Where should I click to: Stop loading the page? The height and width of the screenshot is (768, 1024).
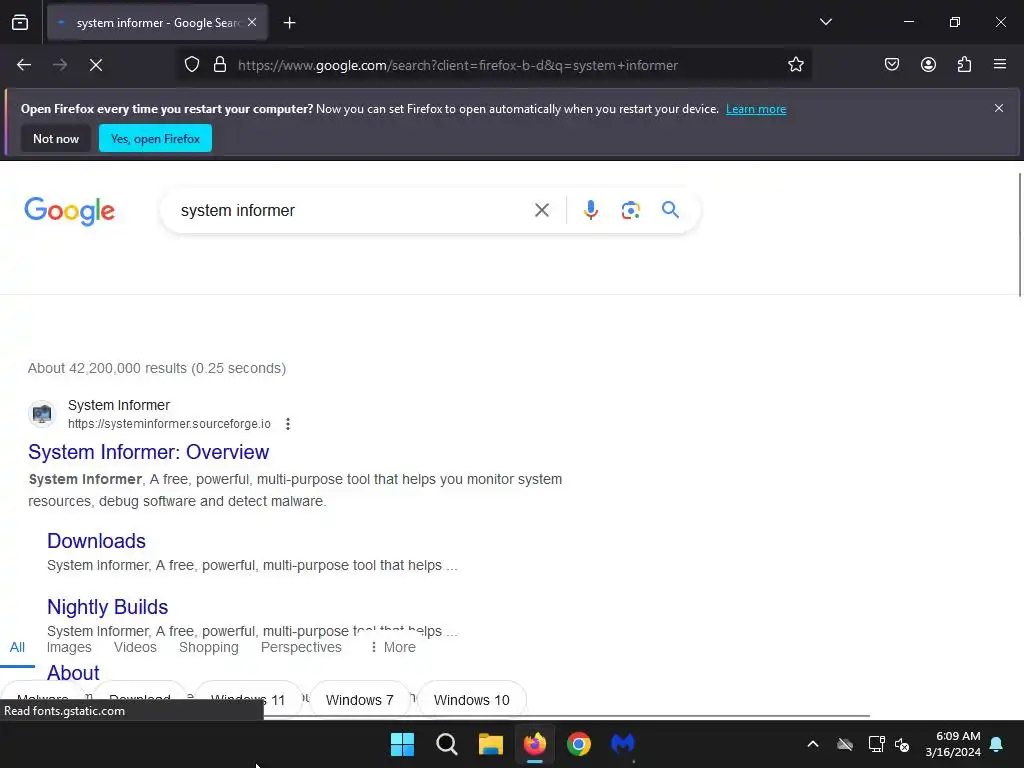[x=96, y=65]
